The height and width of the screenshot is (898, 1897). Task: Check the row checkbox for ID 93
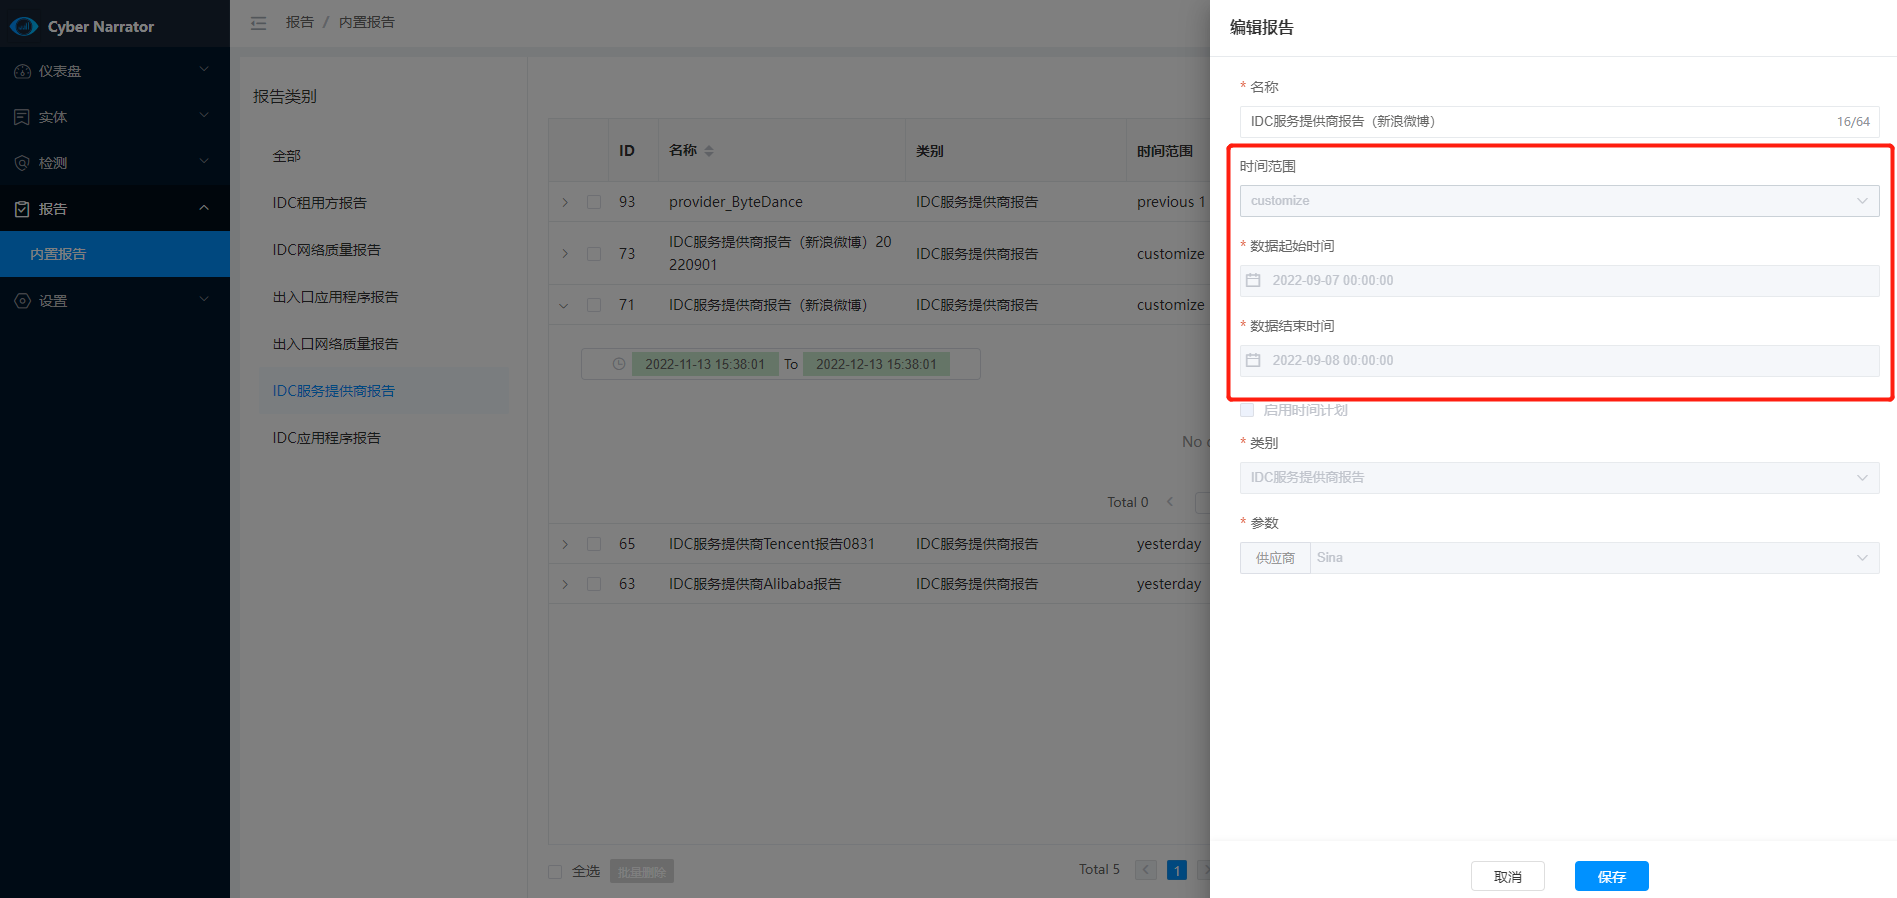click(594, 202)
